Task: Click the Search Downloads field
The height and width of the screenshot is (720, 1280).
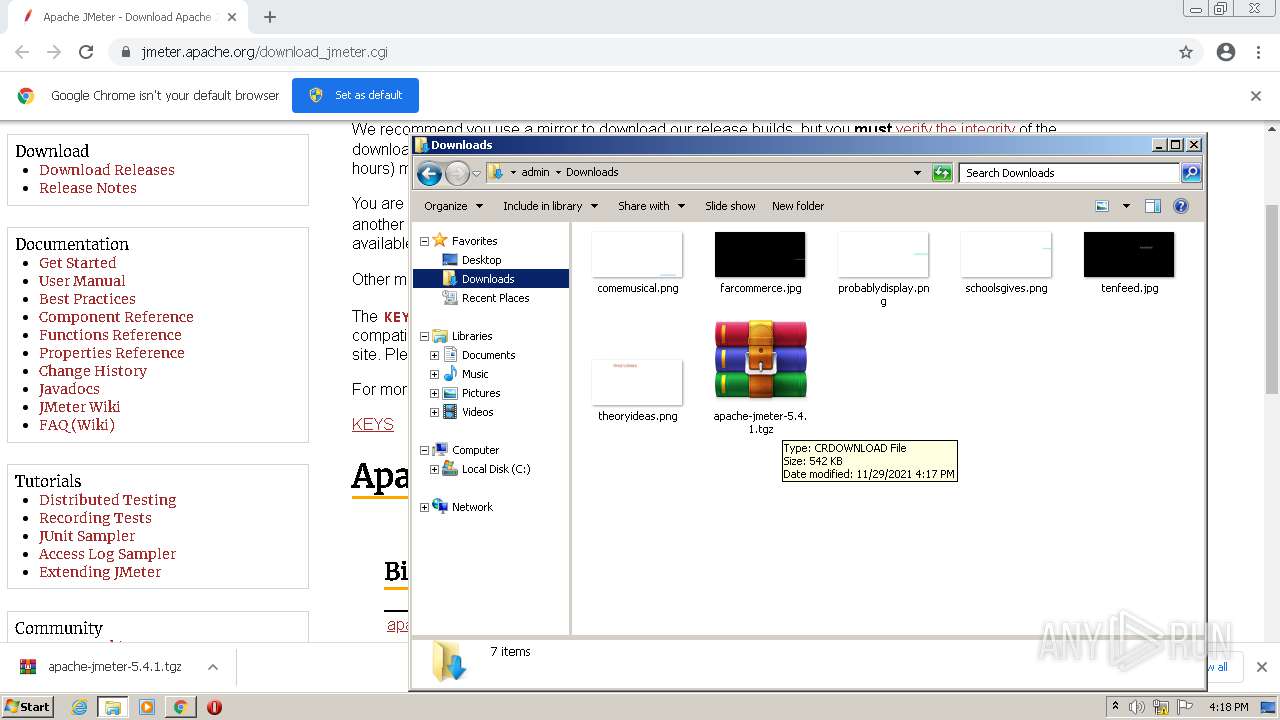Action: coord(1069,173)
